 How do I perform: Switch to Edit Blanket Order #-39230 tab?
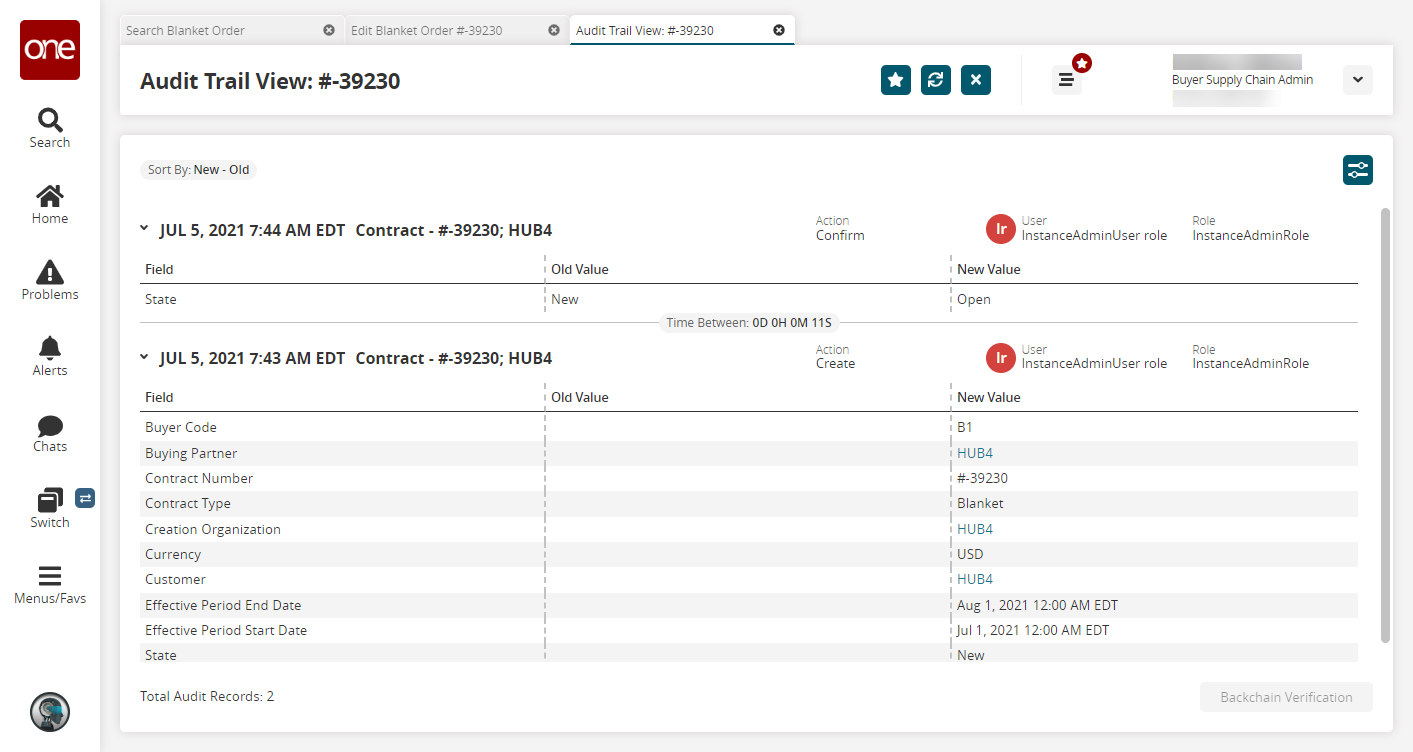click(427, 30)
